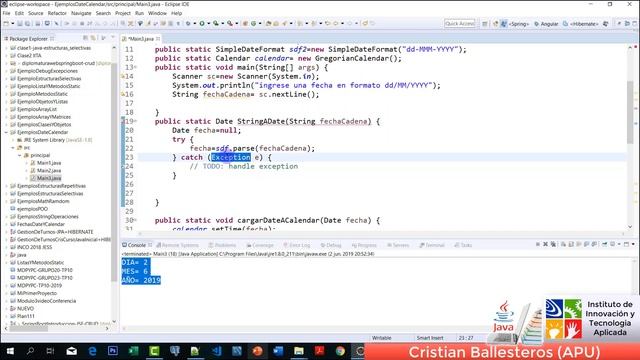The height and width of the screenshot is (360, 640).
Task: Expand the EjemplosArrayList project
Action: pyautogui.click(x=6, y=109)
